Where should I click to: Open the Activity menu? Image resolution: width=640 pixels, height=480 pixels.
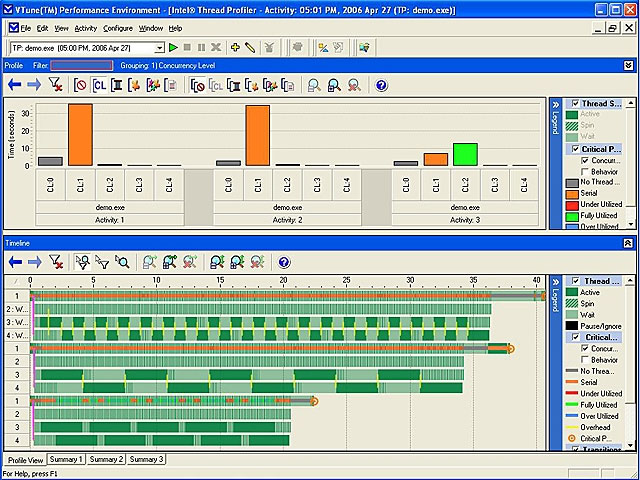click(86, 28)
